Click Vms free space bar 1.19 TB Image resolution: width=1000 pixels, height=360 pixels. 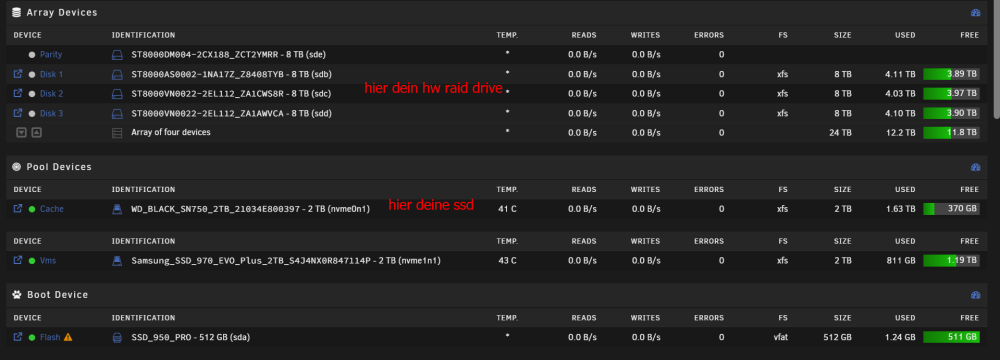952,260
